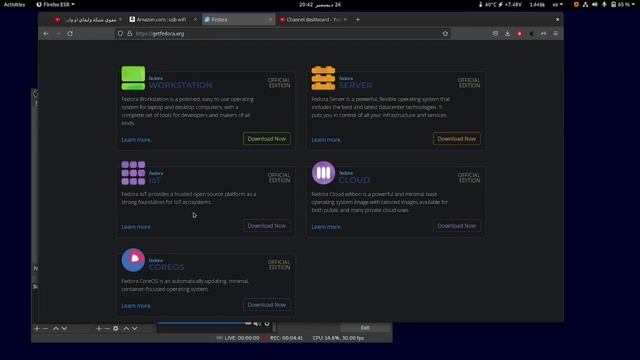Screen dimensions: 640x360
Task: Open the Firefox downloads panel
Action: 507,33
